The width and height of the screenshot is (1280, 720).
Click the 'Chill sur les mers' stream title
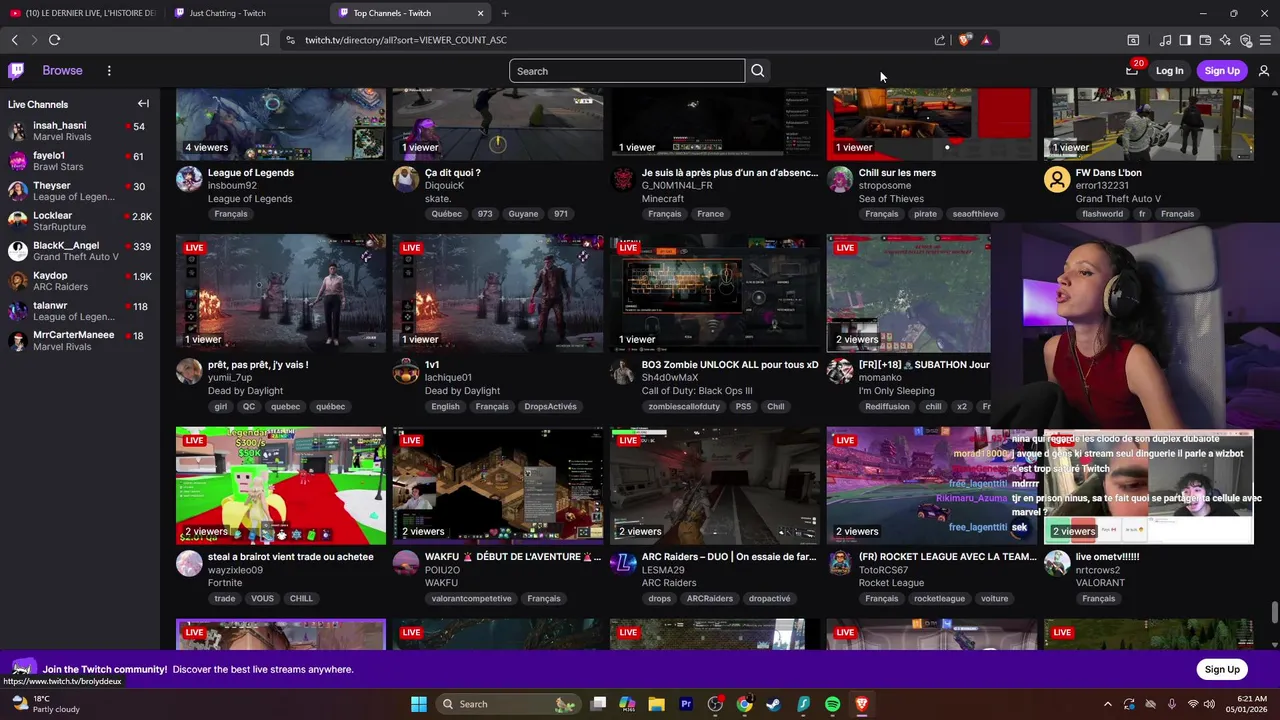click(897, 173)
